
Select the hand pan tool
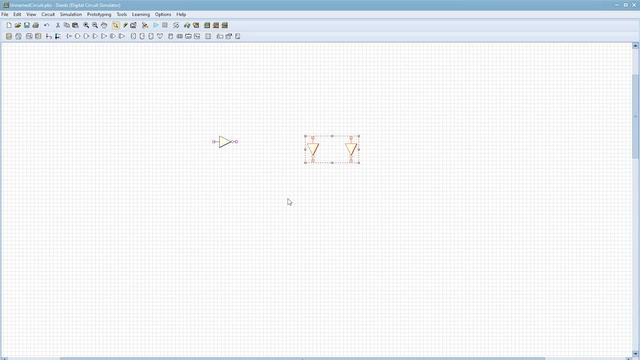[x=104, y=25]
